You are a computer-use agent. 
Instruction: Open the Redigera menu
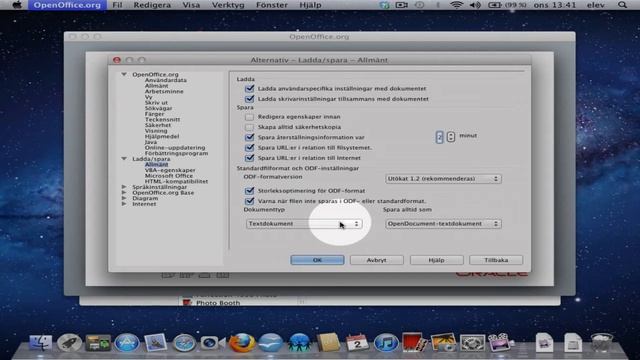tap(152, 5)
